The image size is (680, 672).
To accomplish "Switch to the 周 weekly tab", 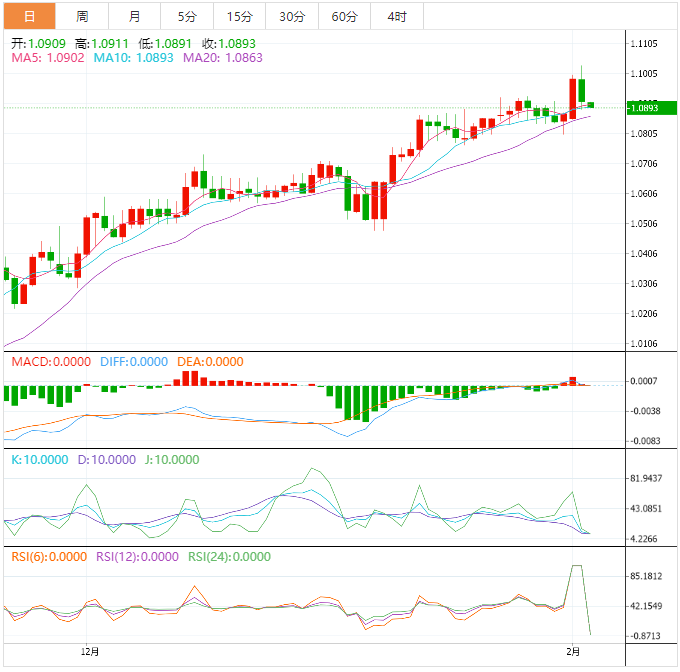I will point(82,16).
